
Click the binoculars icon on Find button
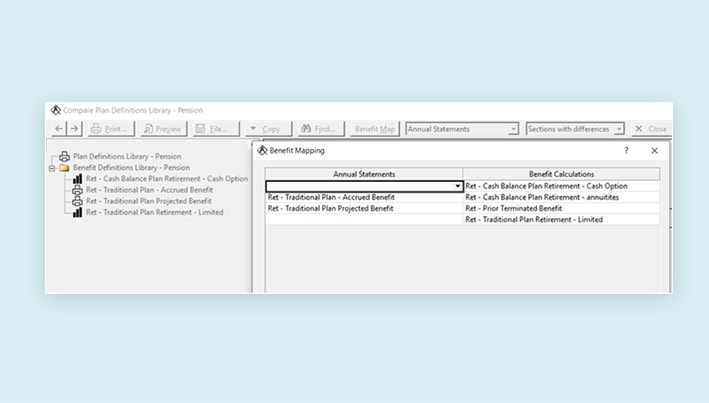click(306, 129)
